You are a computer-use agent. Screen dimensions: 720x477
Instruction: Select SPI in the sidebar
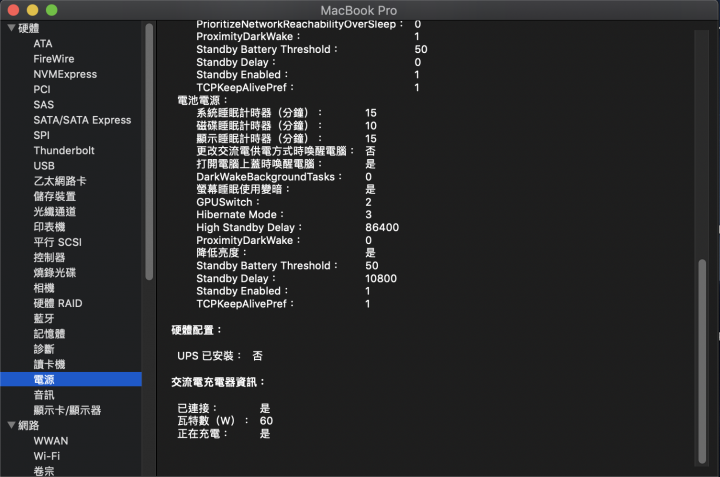point(41,135)
